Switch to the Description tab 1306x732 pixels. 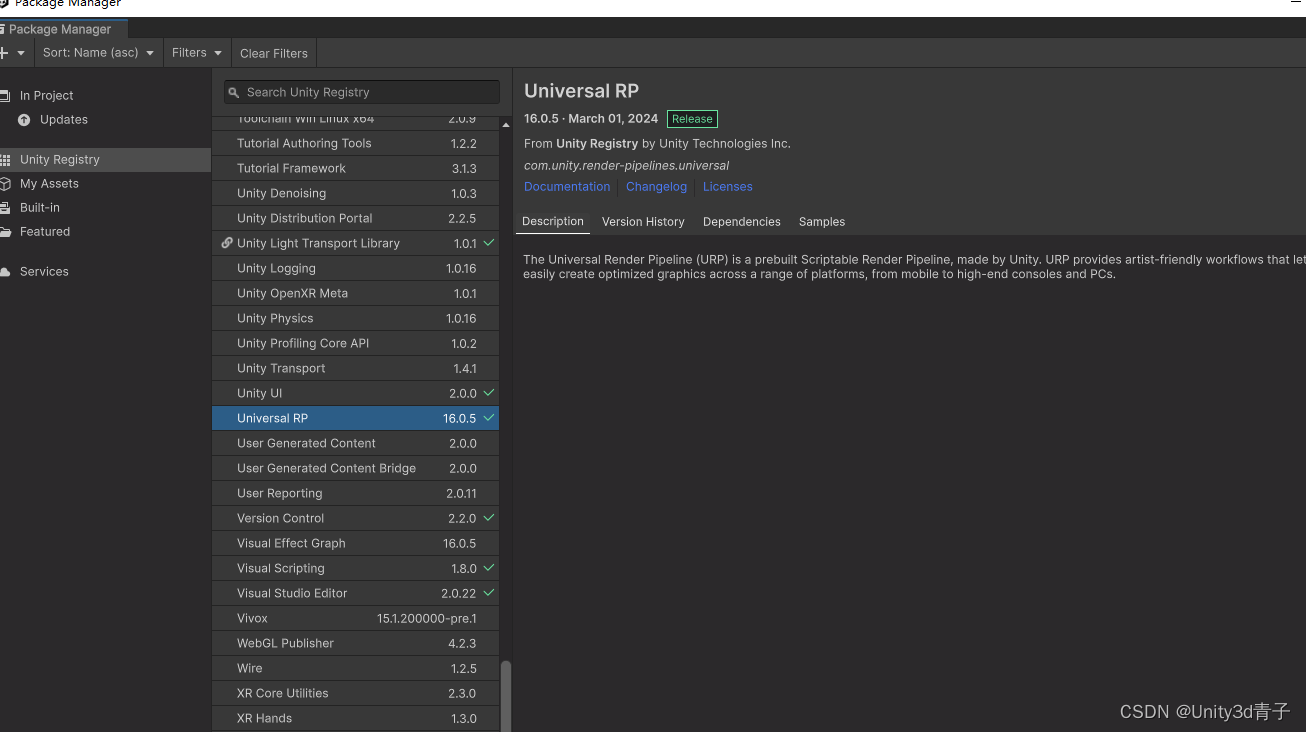[x=552, y=222]
